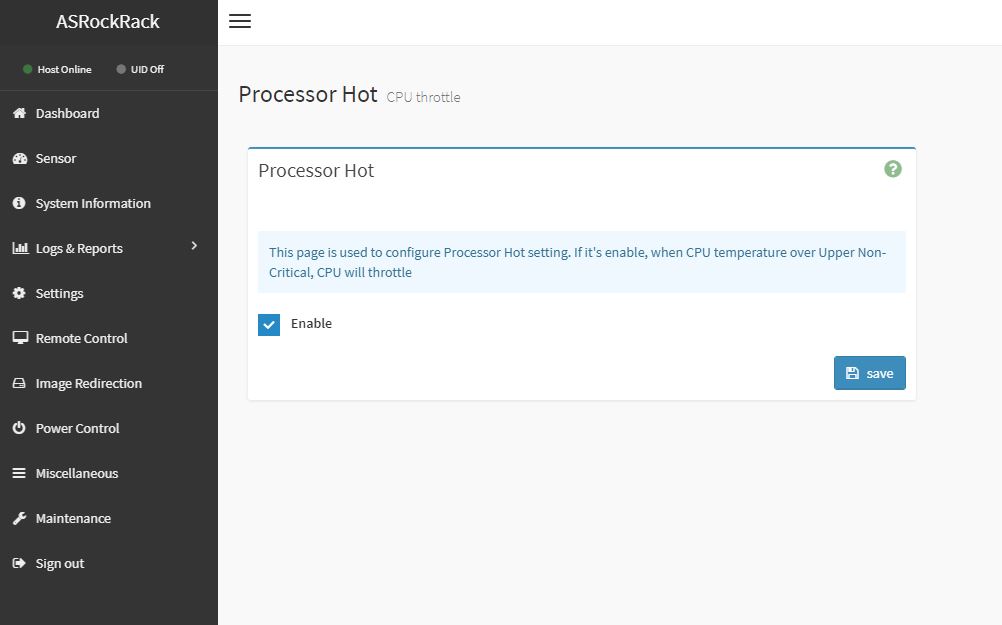1002x625 pixels.
Task: Click the Settings gear icon
Action: 19,293
